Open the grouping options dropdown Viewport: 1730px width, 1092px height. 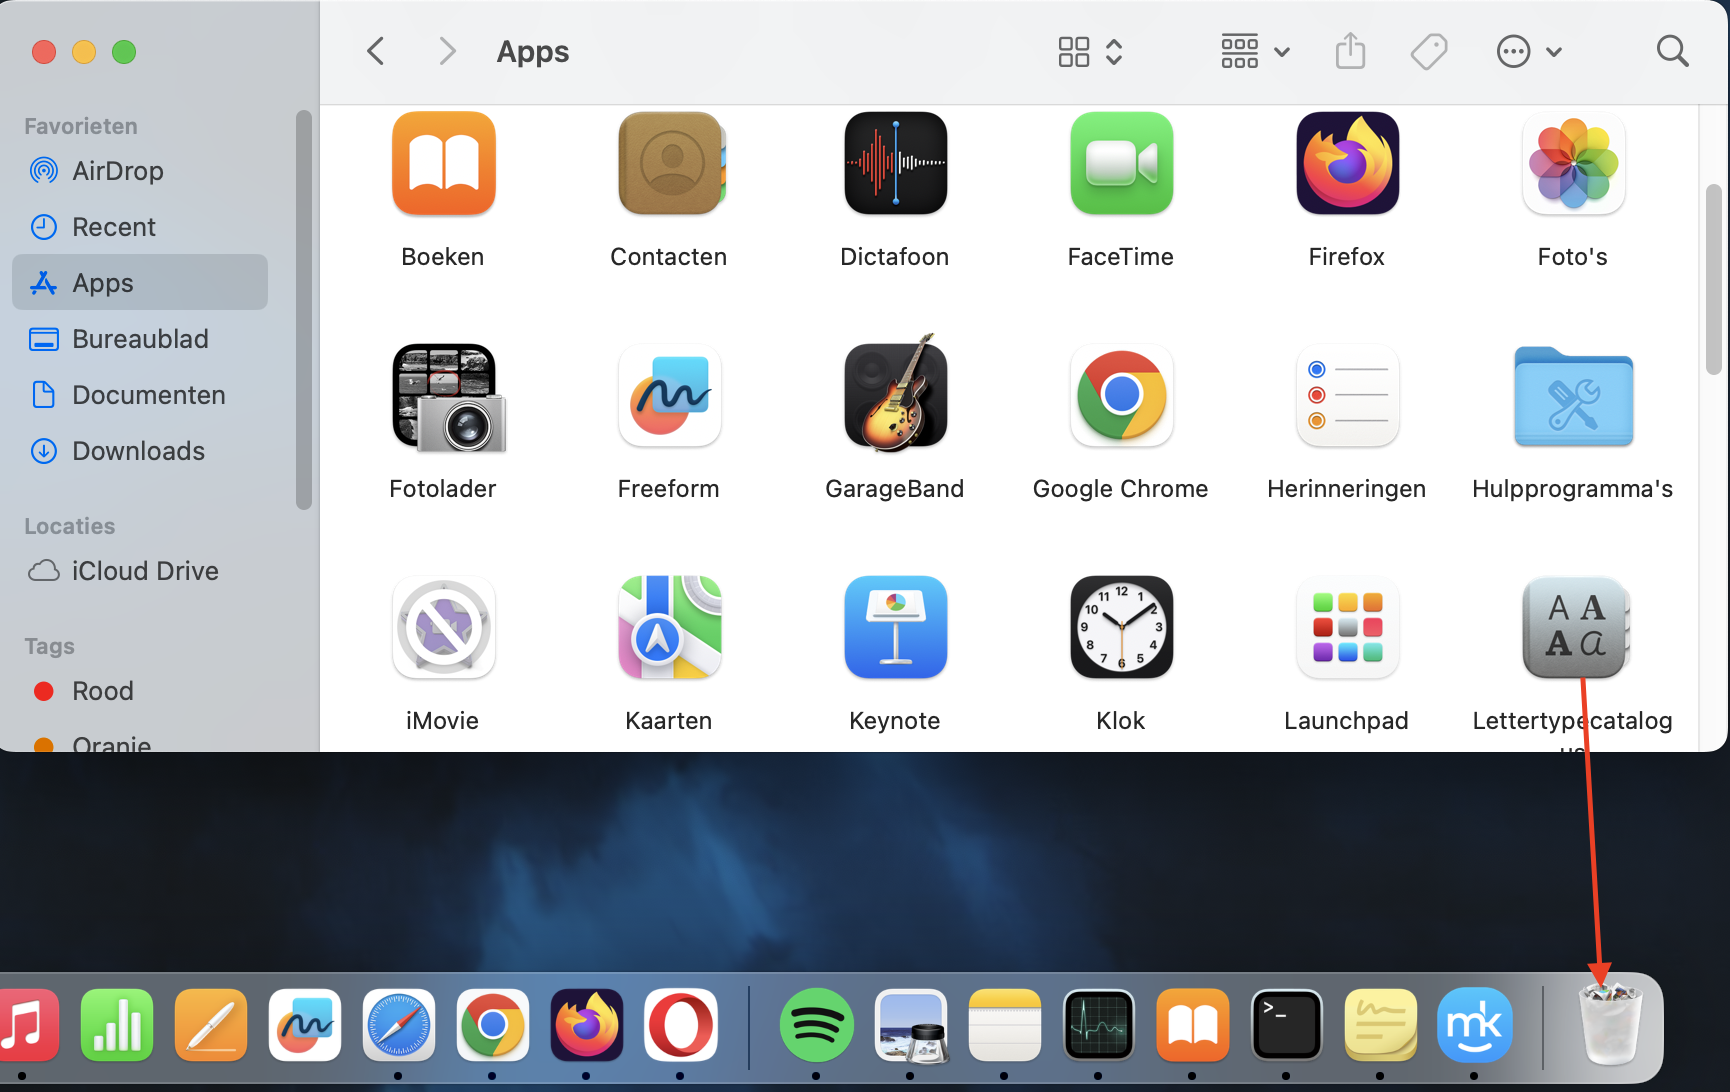tap(1253, 51)
